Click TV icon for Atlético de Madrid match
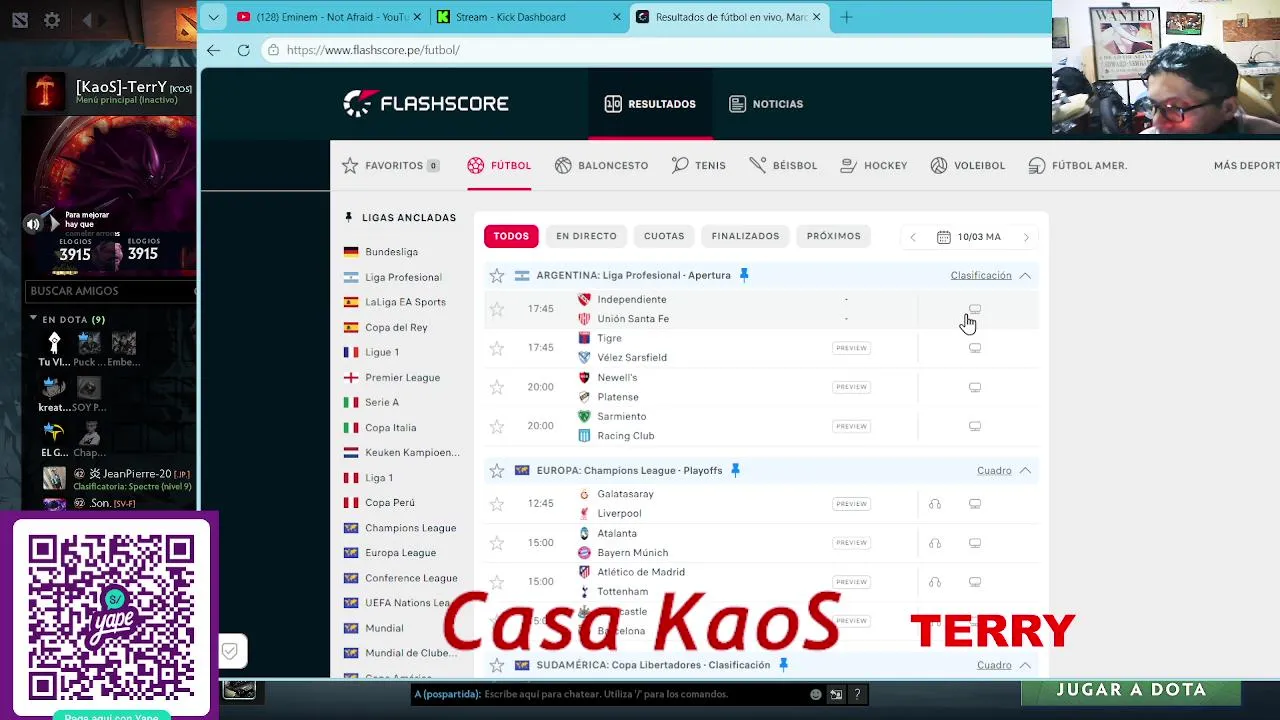1280x720 pixels. [975, 582]
